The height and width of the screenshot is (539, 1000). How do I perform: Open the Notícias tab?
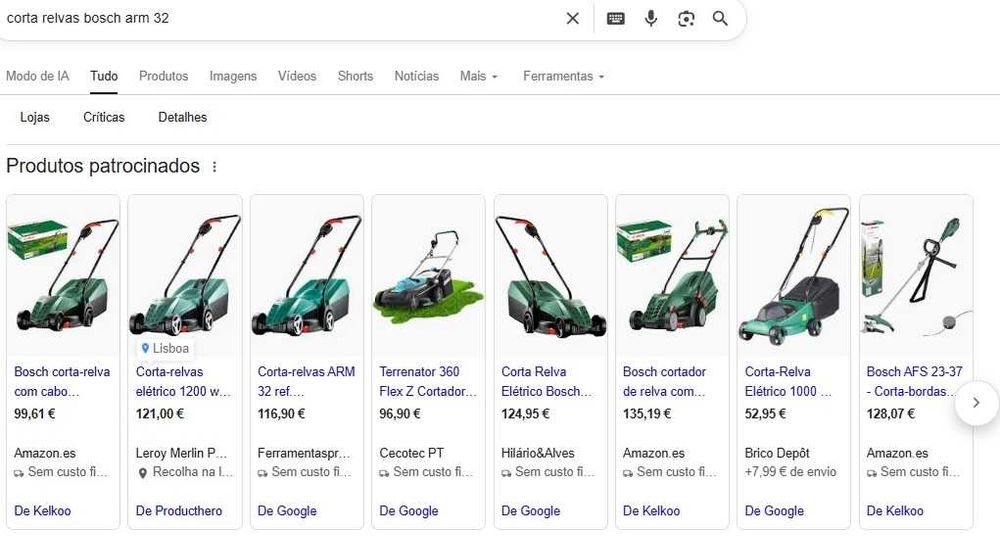click(416, 76)
